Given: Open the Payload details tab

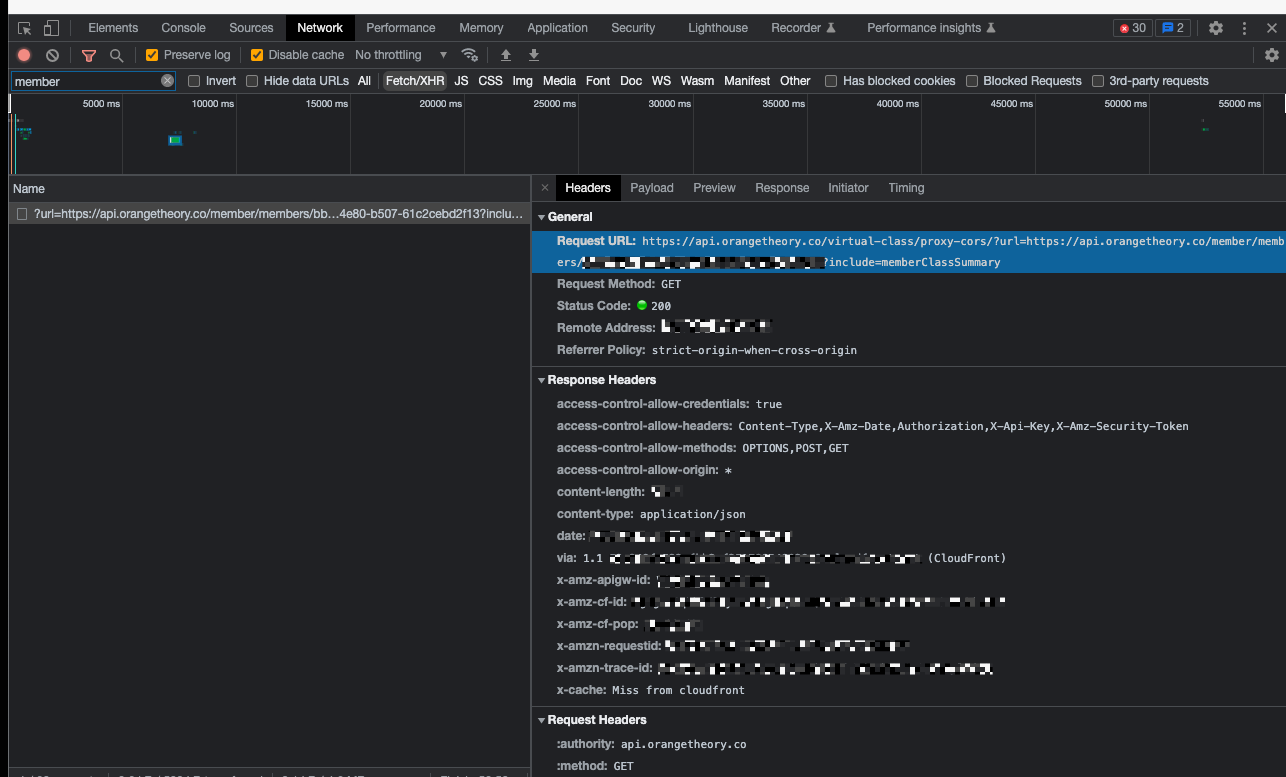Looking at the screenshot, I should [652, 188].
